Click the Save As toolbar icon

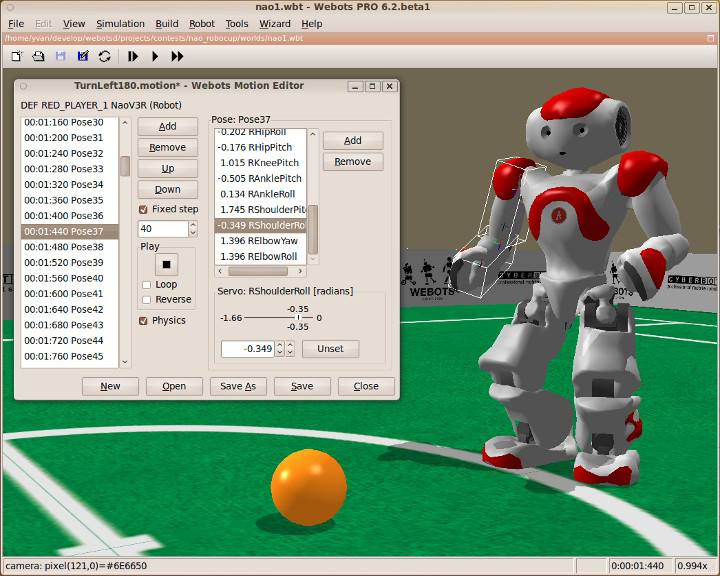tap(83, 56)
